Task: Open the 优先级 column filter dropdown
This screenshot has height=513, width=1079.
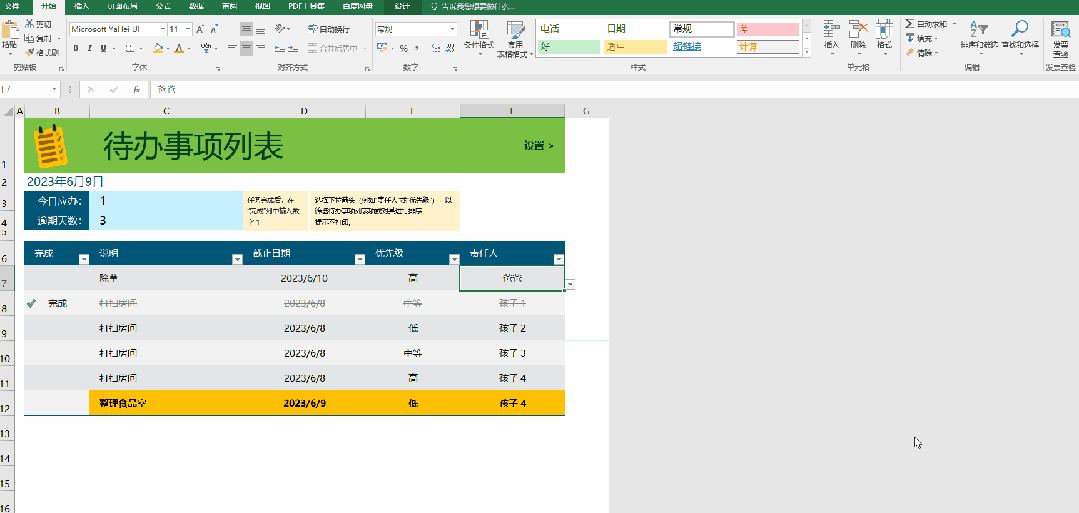Action: (452, 259)
